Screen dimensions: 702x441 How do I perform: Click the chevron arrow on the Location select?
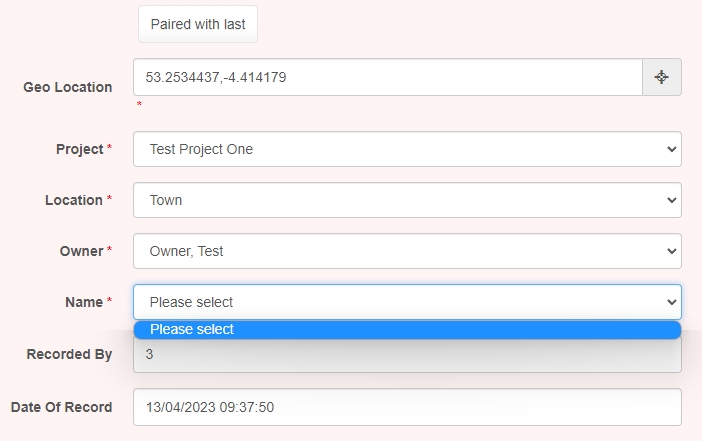point(671,200)
